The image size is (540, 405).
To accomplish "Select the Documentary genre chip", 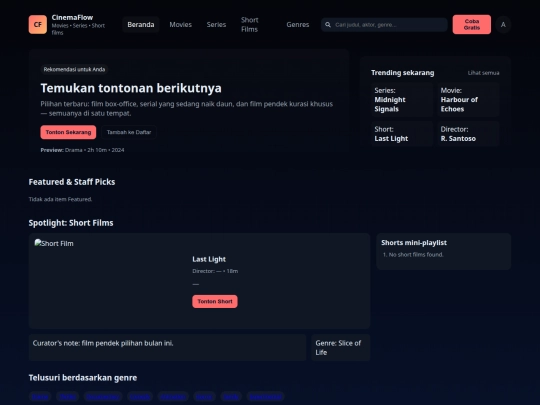I will 103,397.
